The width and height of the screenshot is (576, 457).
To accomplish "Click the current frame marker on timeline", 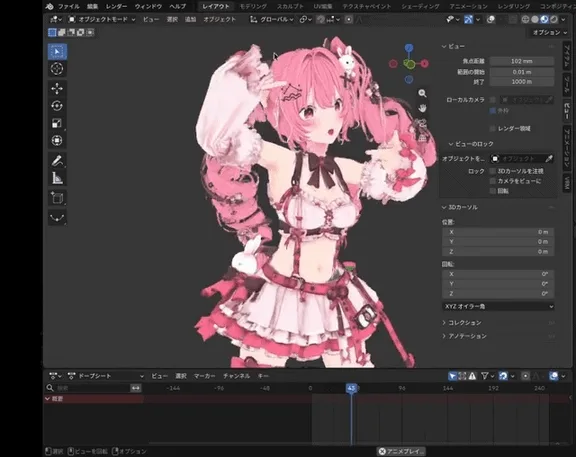I will [352, 388].
